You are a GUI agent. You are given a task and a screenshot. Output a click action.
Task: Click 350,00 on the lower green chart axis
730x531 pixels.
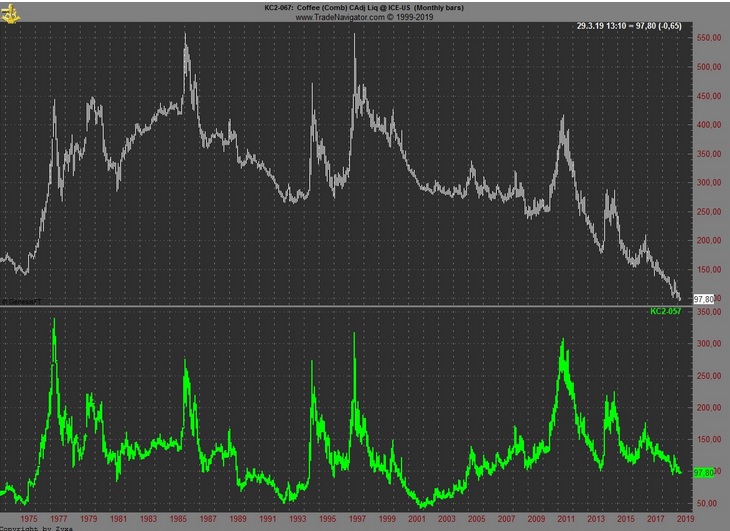click(x=709, y=312)
